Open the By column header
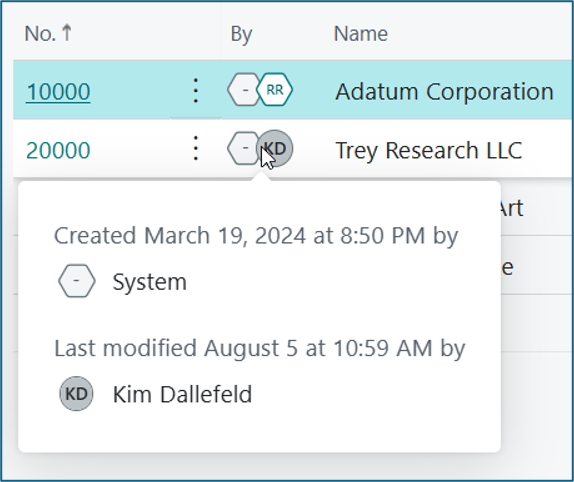 (x=241, y=34)
